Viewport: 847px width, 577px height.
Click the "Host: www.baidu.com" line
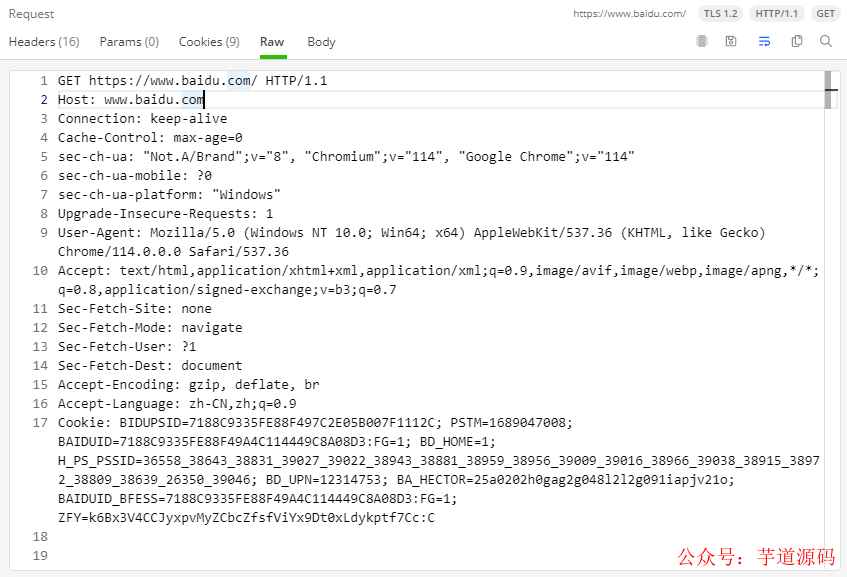[x=131, y=99]
